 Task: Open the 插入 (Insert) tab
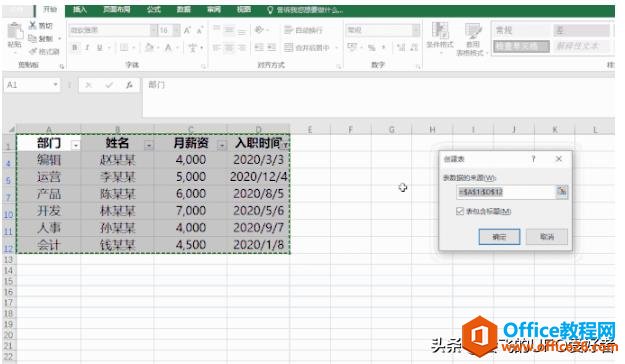click(x=80, y=9)
